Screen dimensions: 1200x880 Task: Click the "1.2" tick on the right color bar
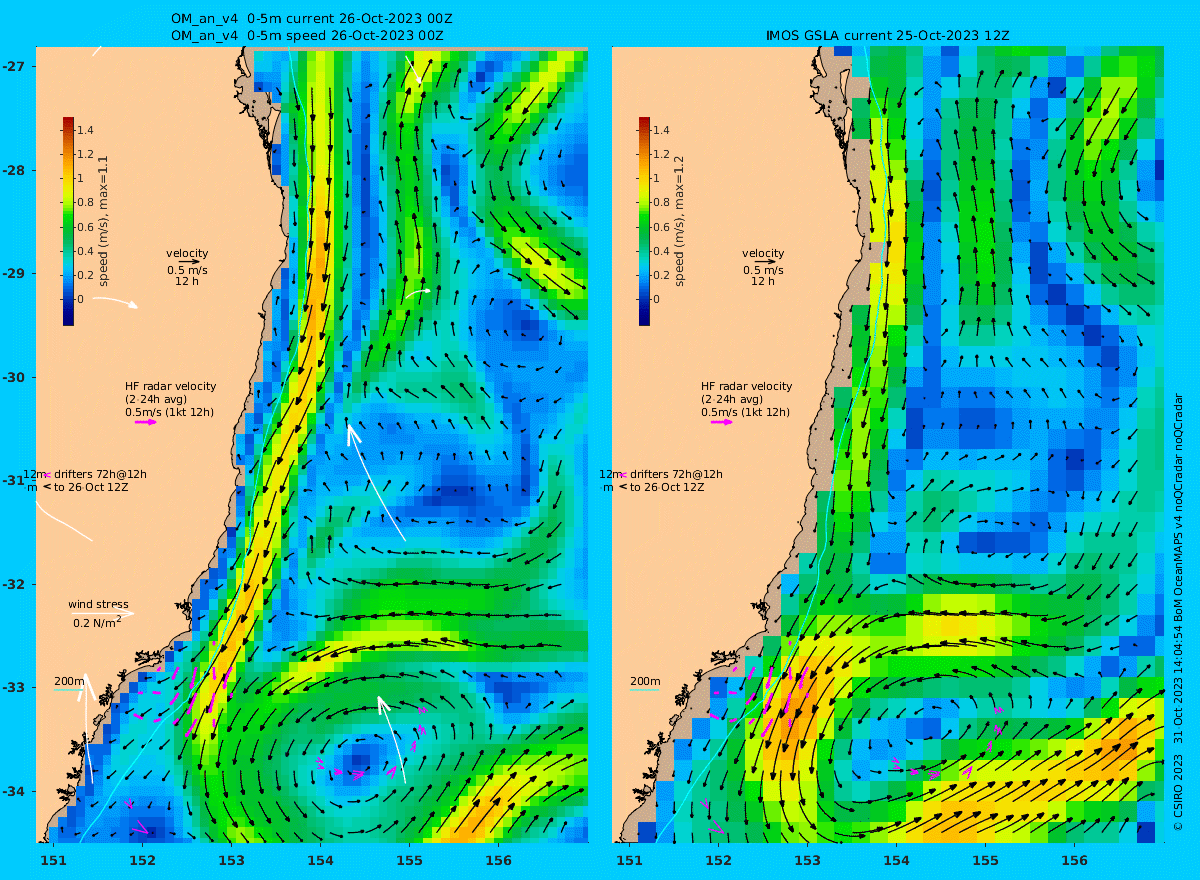(x=662, y=154)
